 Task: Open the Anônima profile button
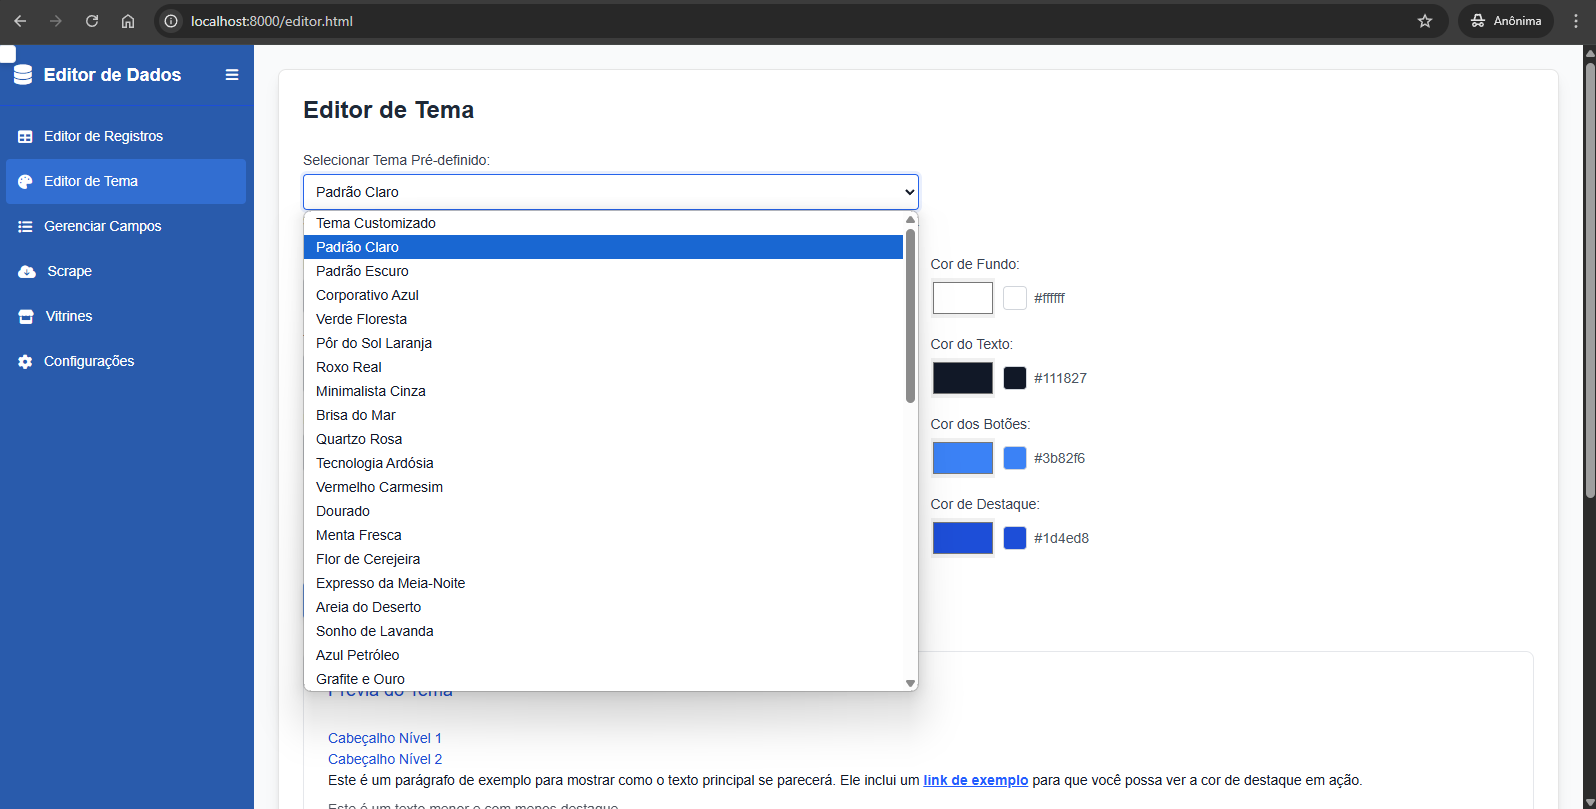(x=1505, y=21)
